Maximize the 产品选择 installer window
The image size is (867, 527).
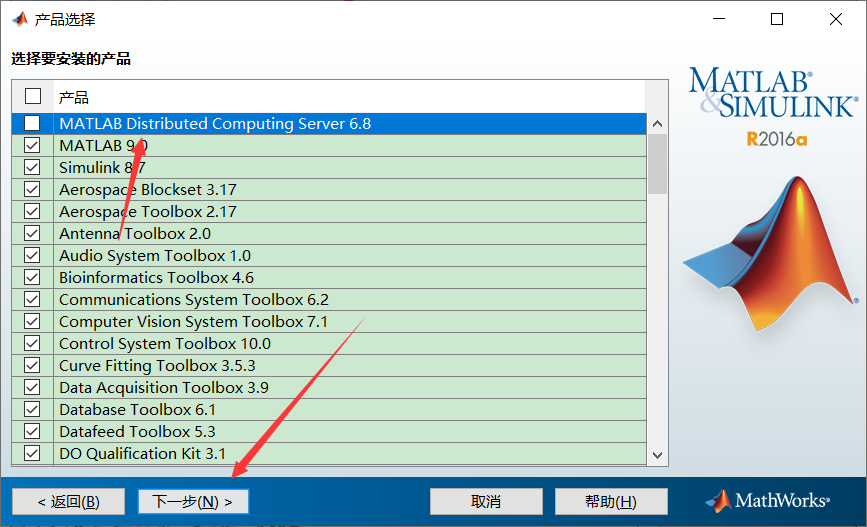click(777, 19)
